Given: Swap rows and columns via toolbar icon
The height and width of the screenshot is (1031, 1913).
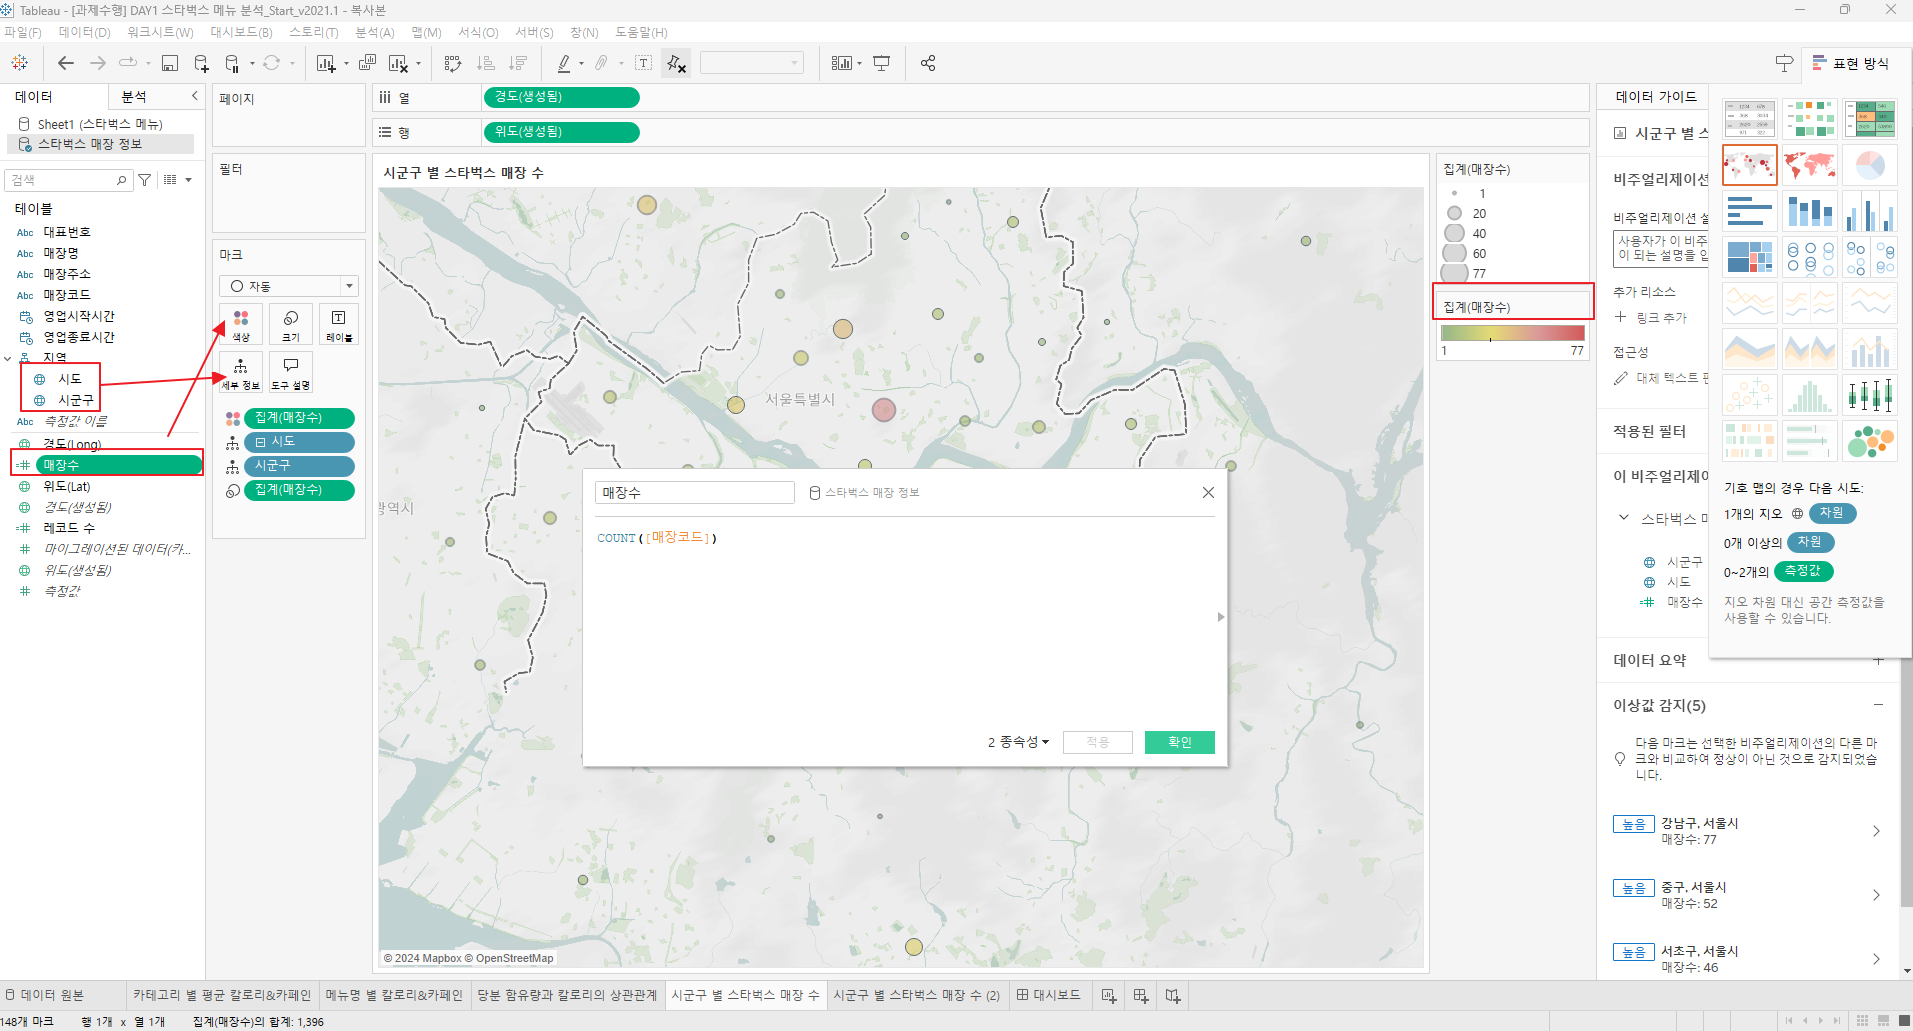Looking at the screenshot, I should [x=453, y=63].
